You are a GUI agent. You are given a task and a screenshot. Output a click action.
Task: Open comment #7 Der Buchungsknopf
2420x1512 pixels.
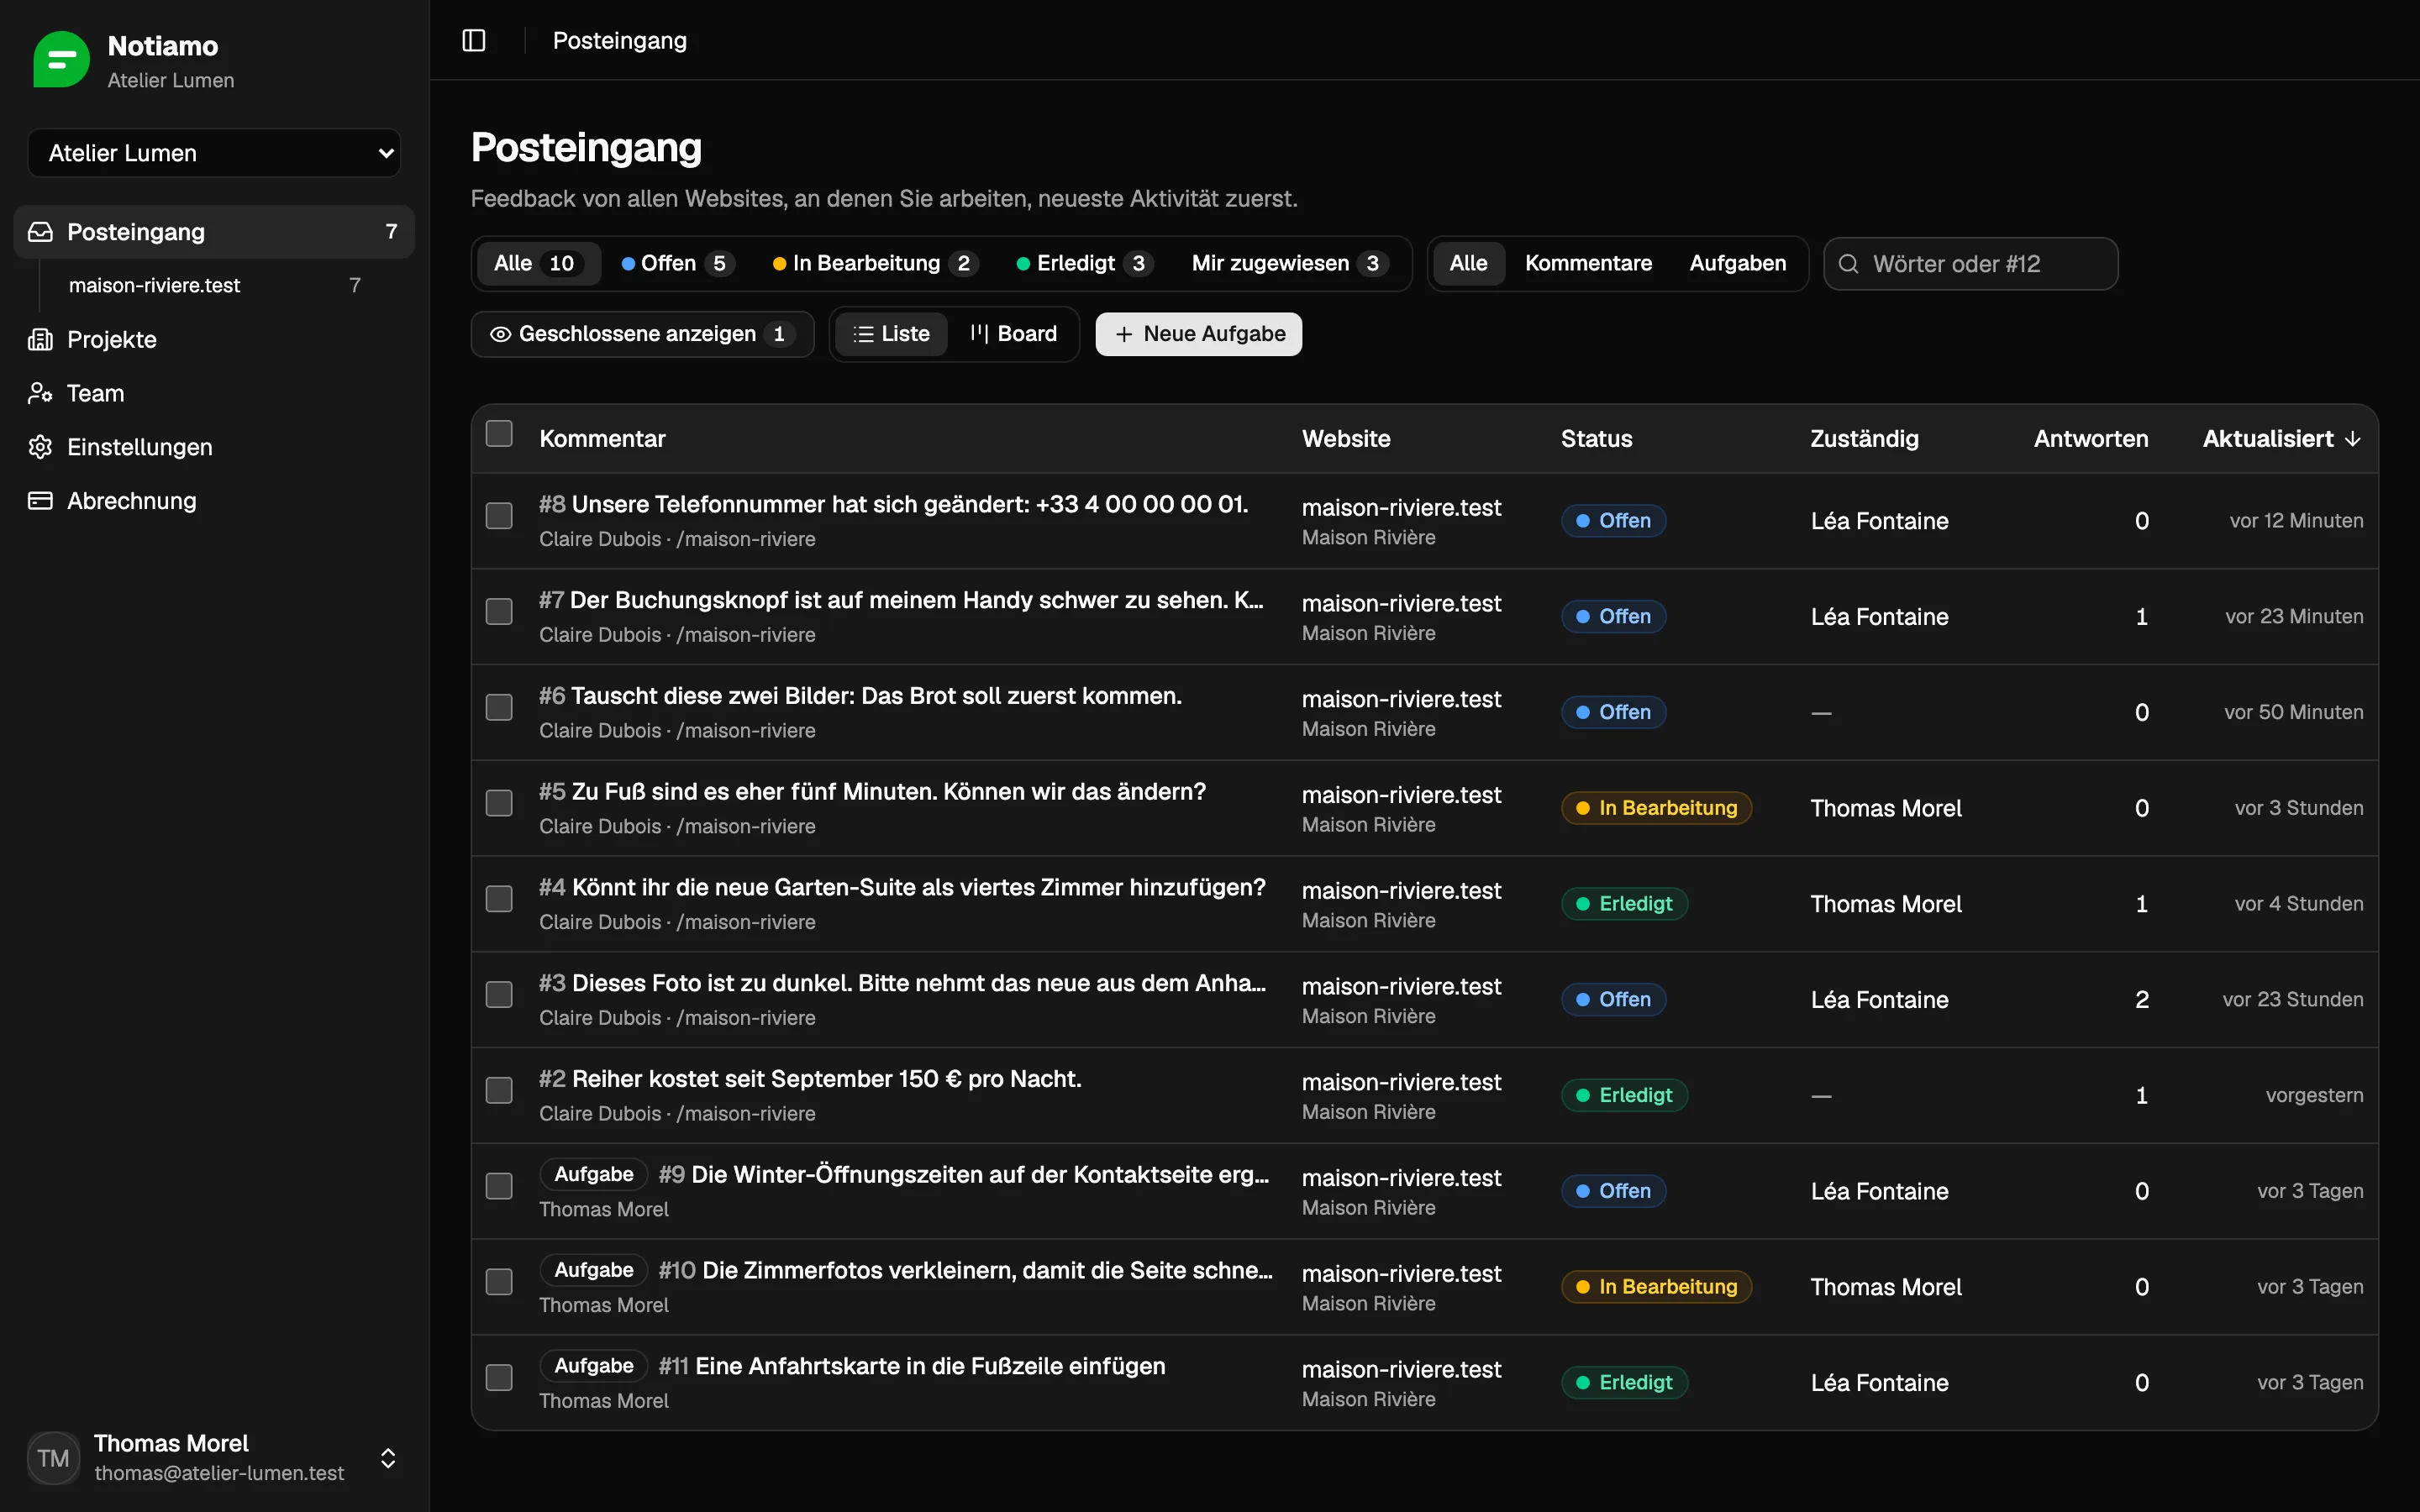click(x=901, y=600)
